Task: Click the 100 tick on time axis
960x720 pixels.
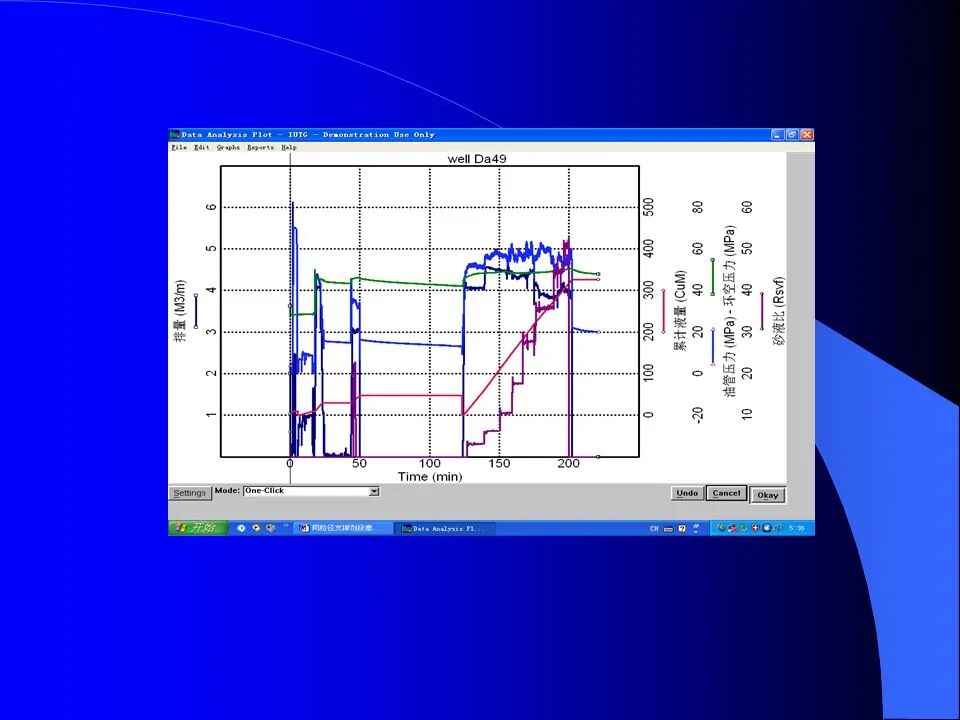Action: pyautogui.click(x=430, y=463)
